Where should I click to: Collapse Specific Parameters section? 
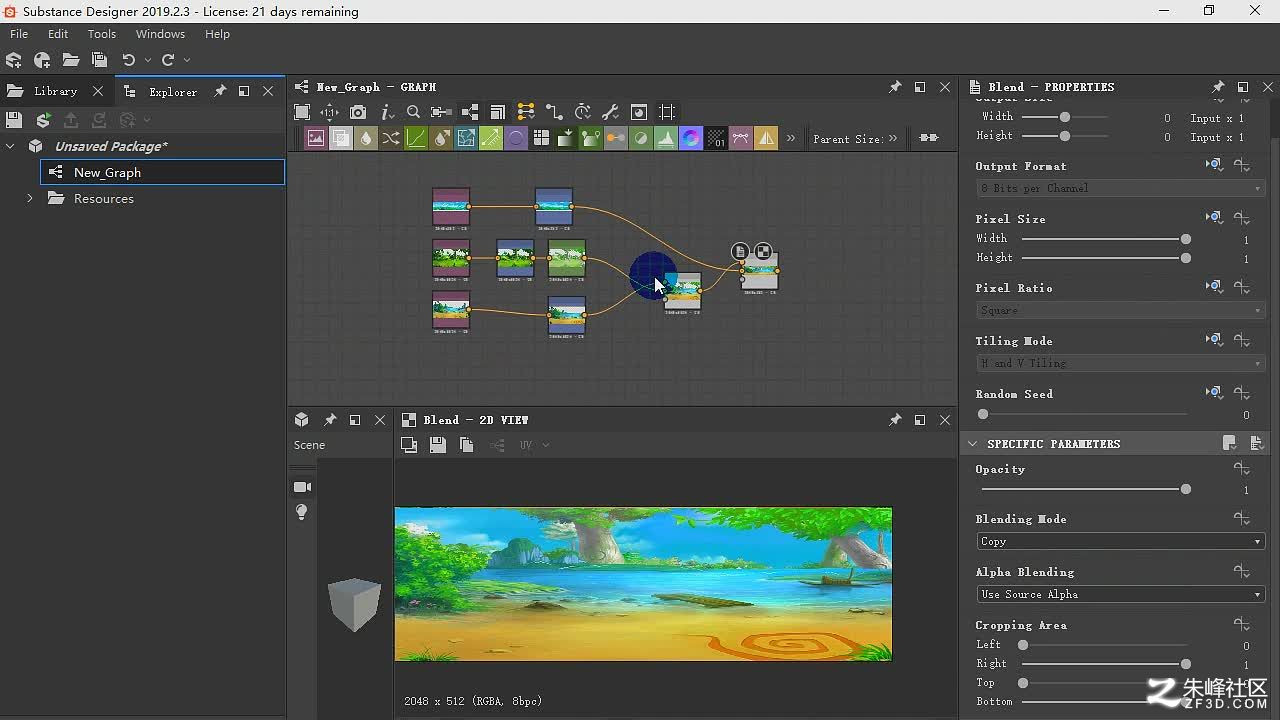973,443
